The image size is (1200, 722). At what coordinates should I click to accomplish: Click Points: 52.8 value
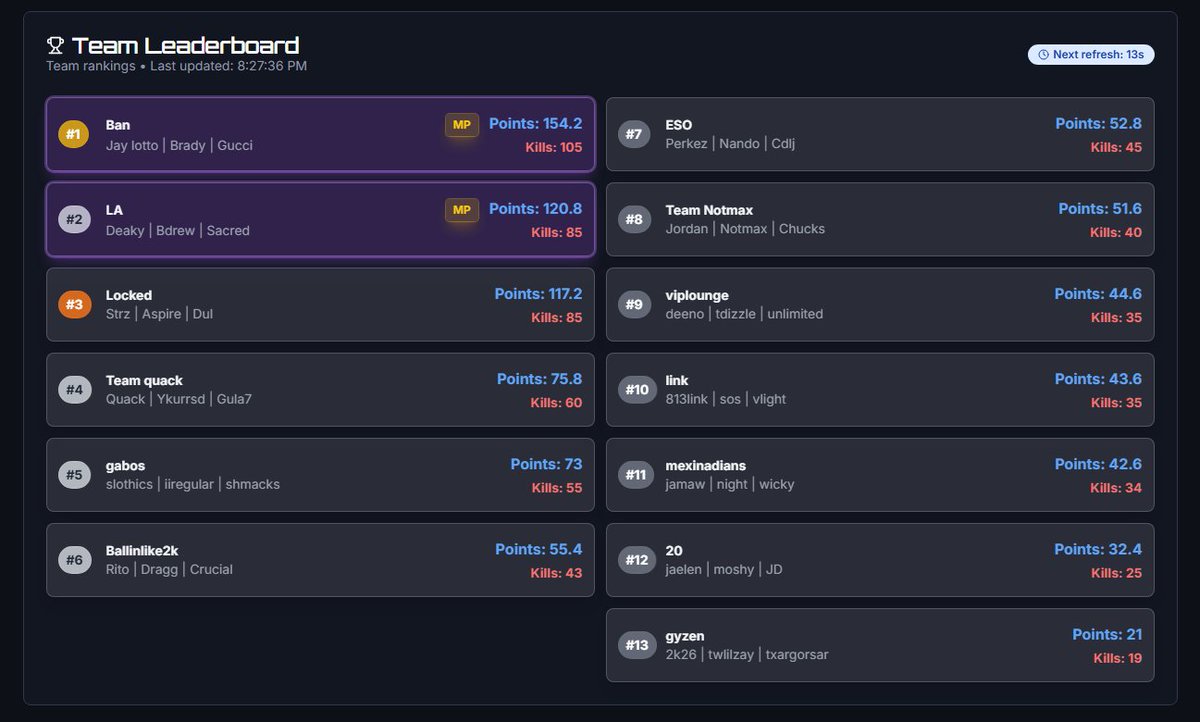click(x=1098, y=124)
